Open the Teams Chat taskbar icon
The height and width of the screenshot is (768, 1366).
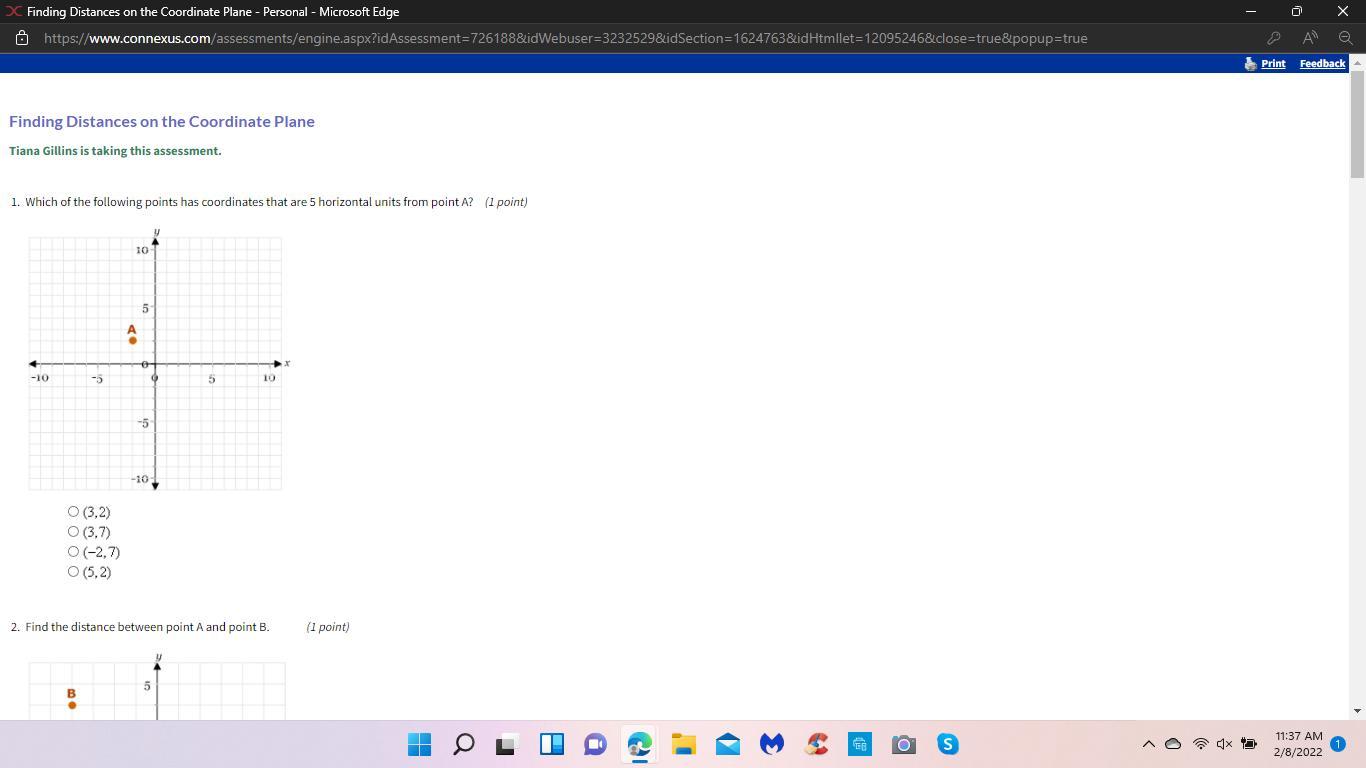pos(595,744)
